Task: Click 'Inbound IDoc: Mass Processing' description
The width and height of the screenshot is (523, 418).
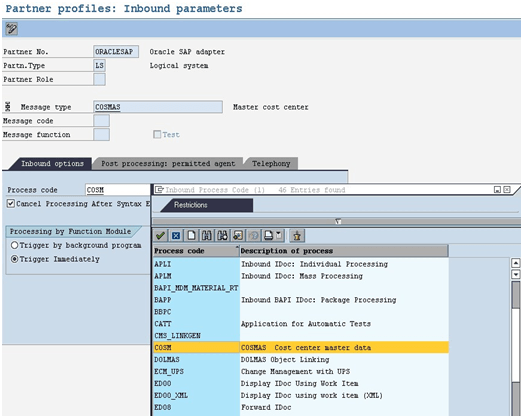Action: [302, 276]
